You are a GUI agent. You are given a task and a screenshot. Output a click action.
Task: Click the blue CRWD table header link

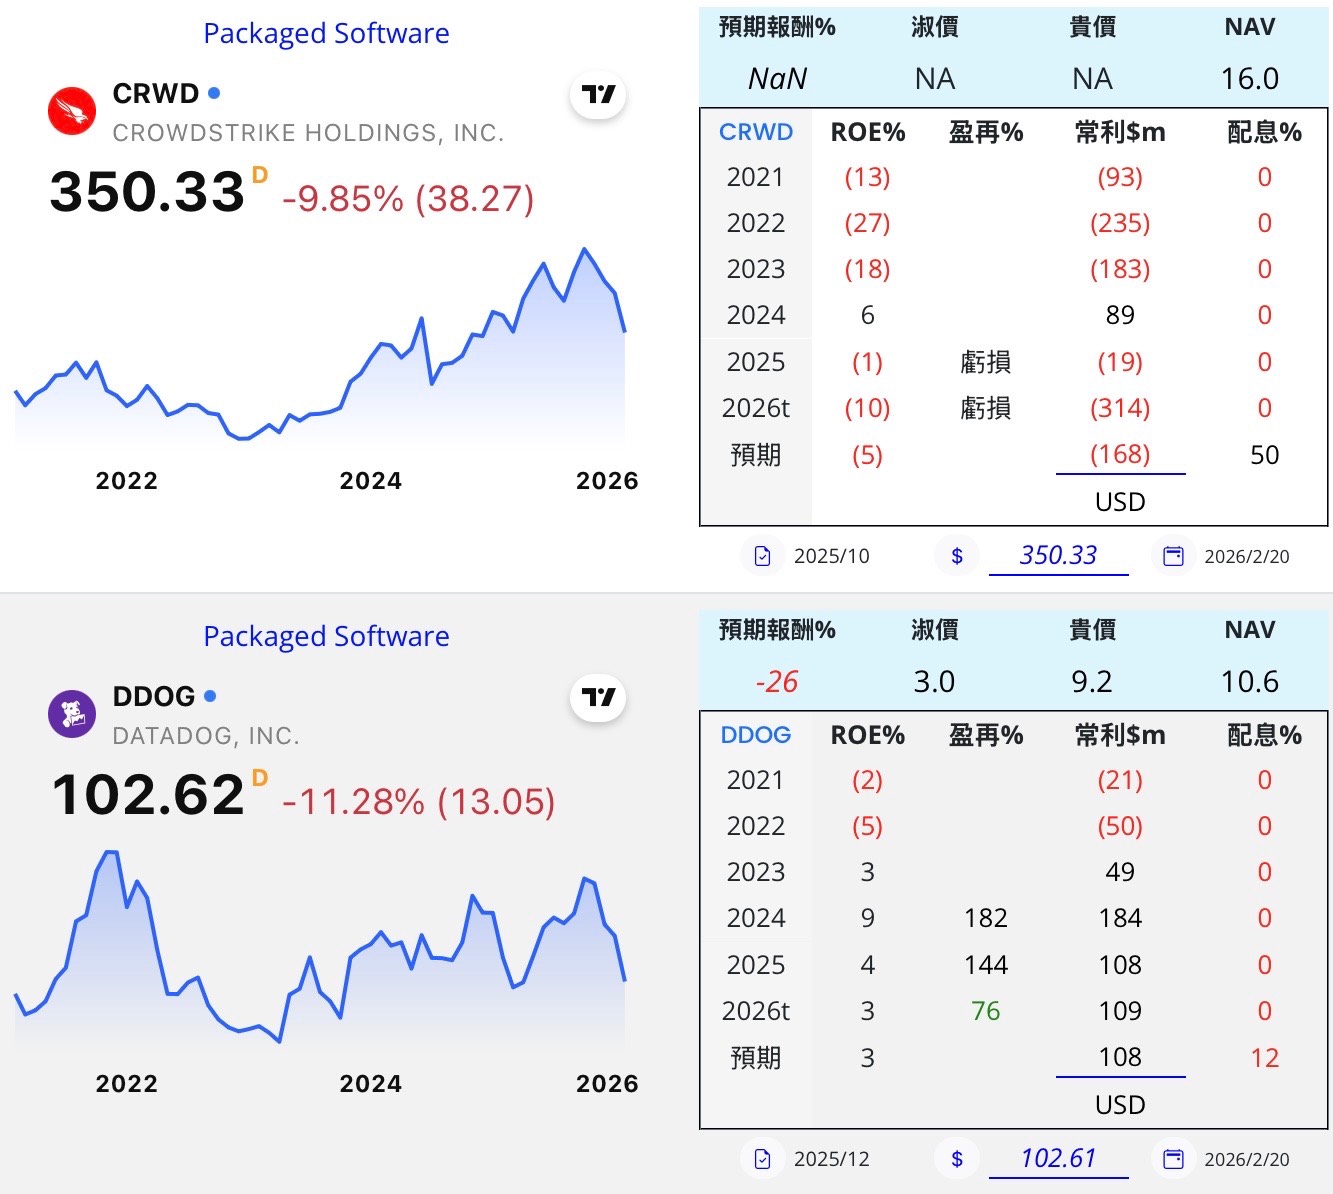(x=756, y=132)
